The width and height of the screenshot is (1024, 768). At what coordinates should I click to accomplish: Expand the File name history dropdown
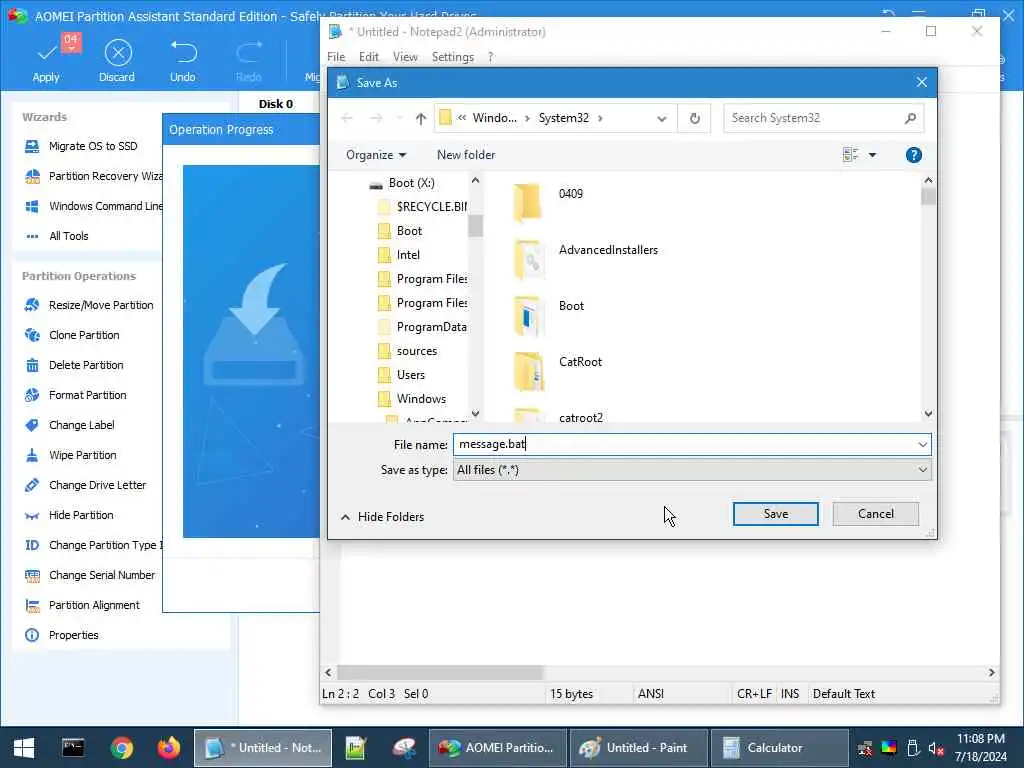point(922,445)
